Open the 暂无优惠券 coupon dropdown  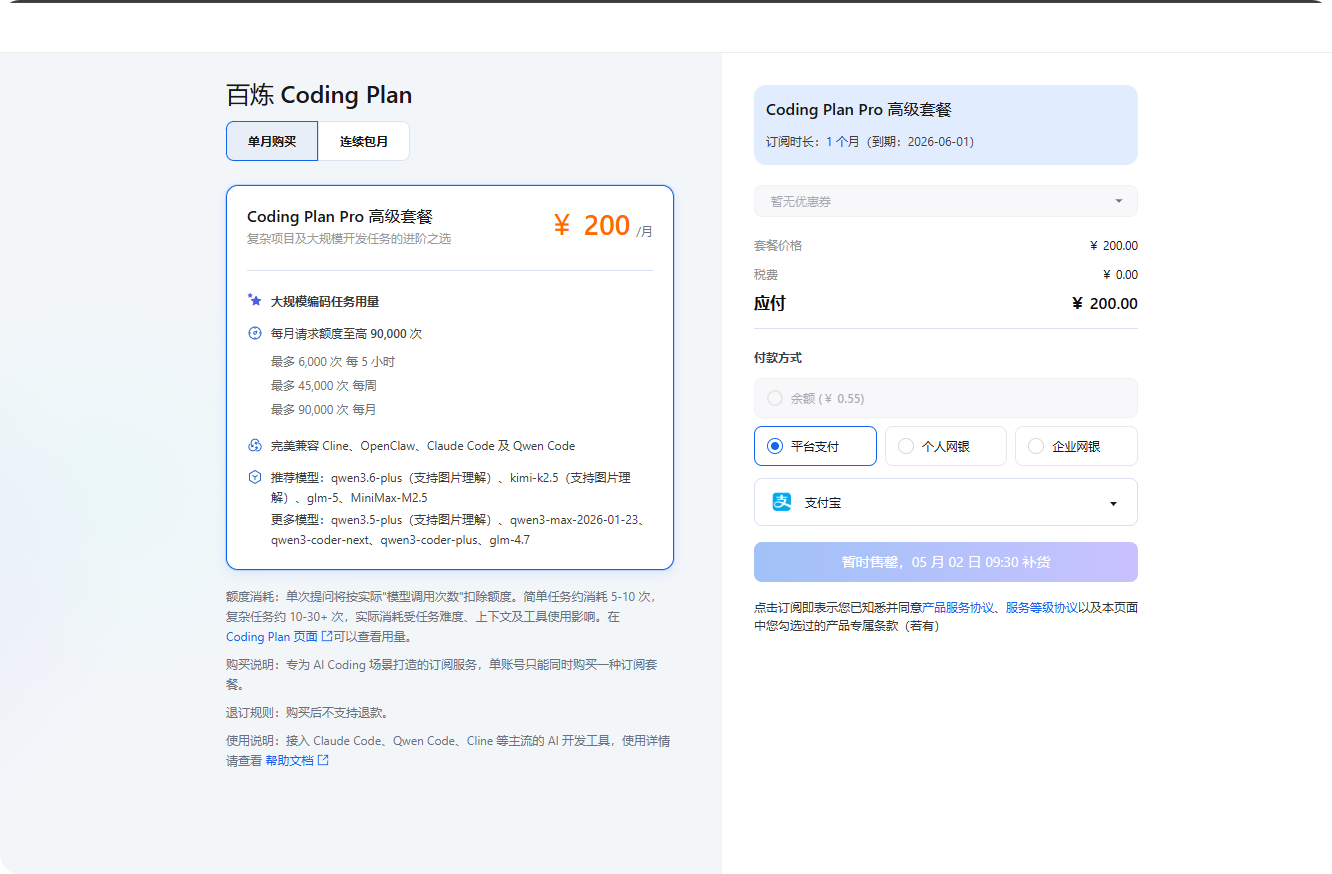point(946,201)
